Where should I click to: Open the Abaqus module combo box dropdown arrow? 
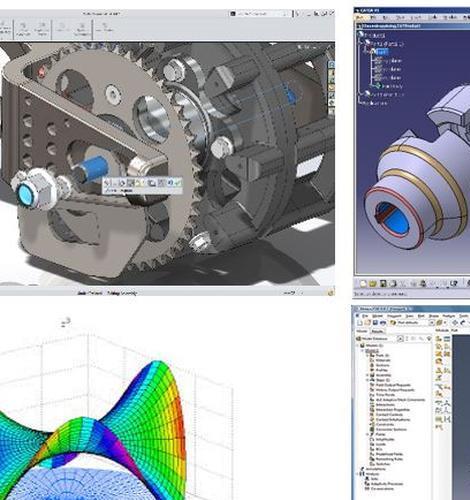click(x=431, y=323)
